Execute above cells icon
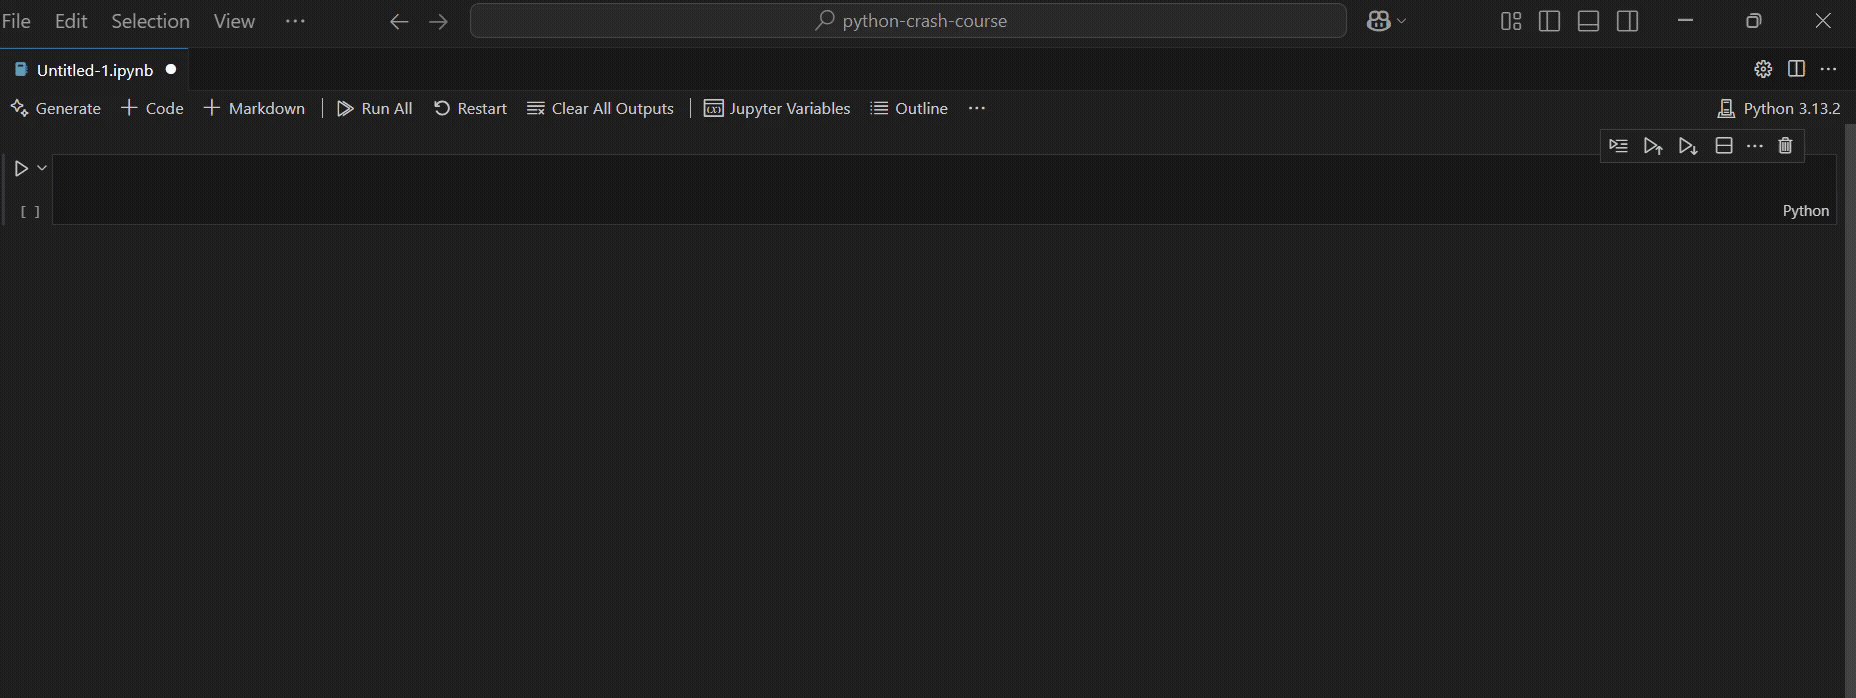1856x698 pixels. [1653, 146]
